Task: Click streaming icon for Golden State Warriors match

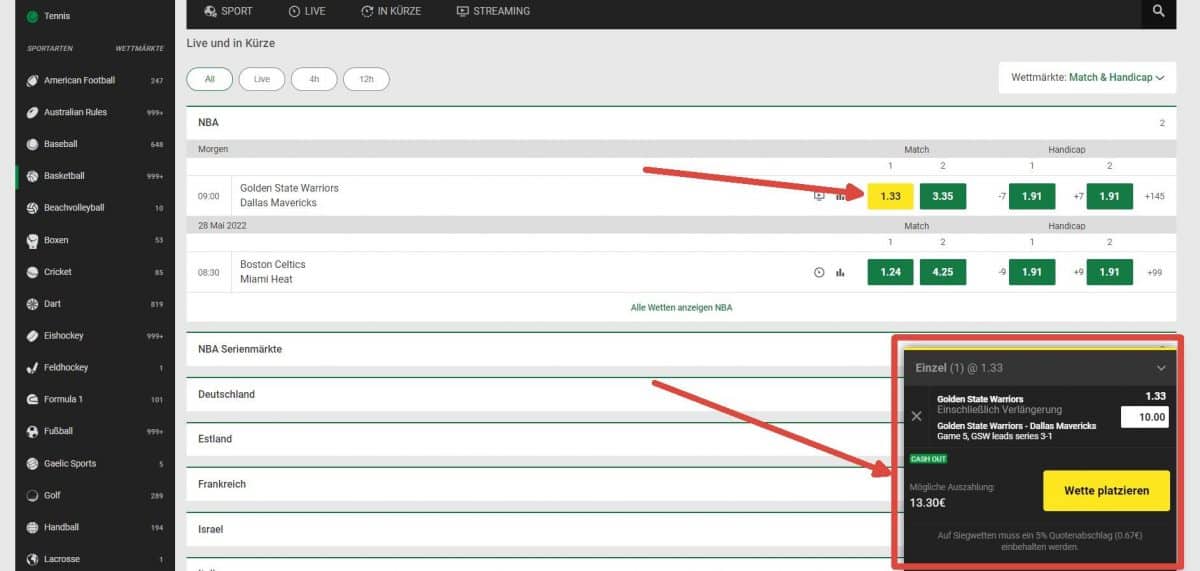Action: pyautogui.click(x=819, y=196)
